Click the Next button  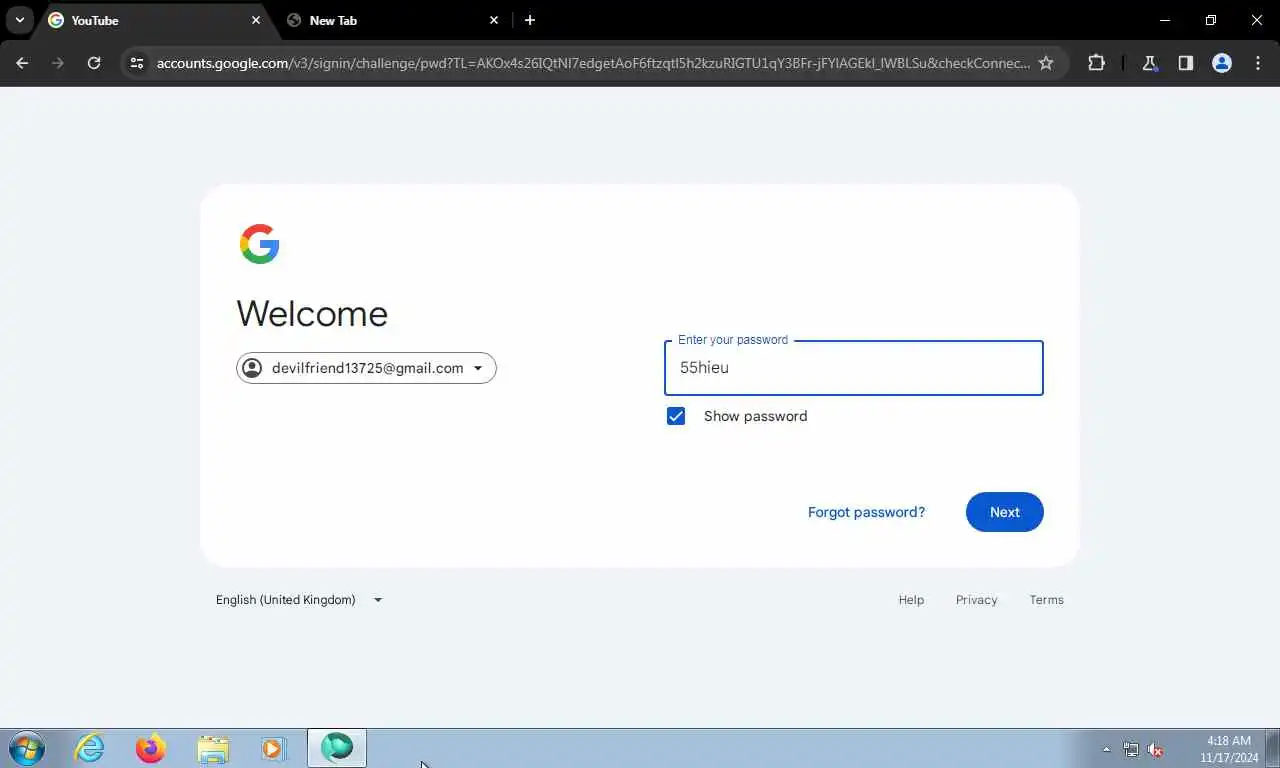tap(1005, 512)
